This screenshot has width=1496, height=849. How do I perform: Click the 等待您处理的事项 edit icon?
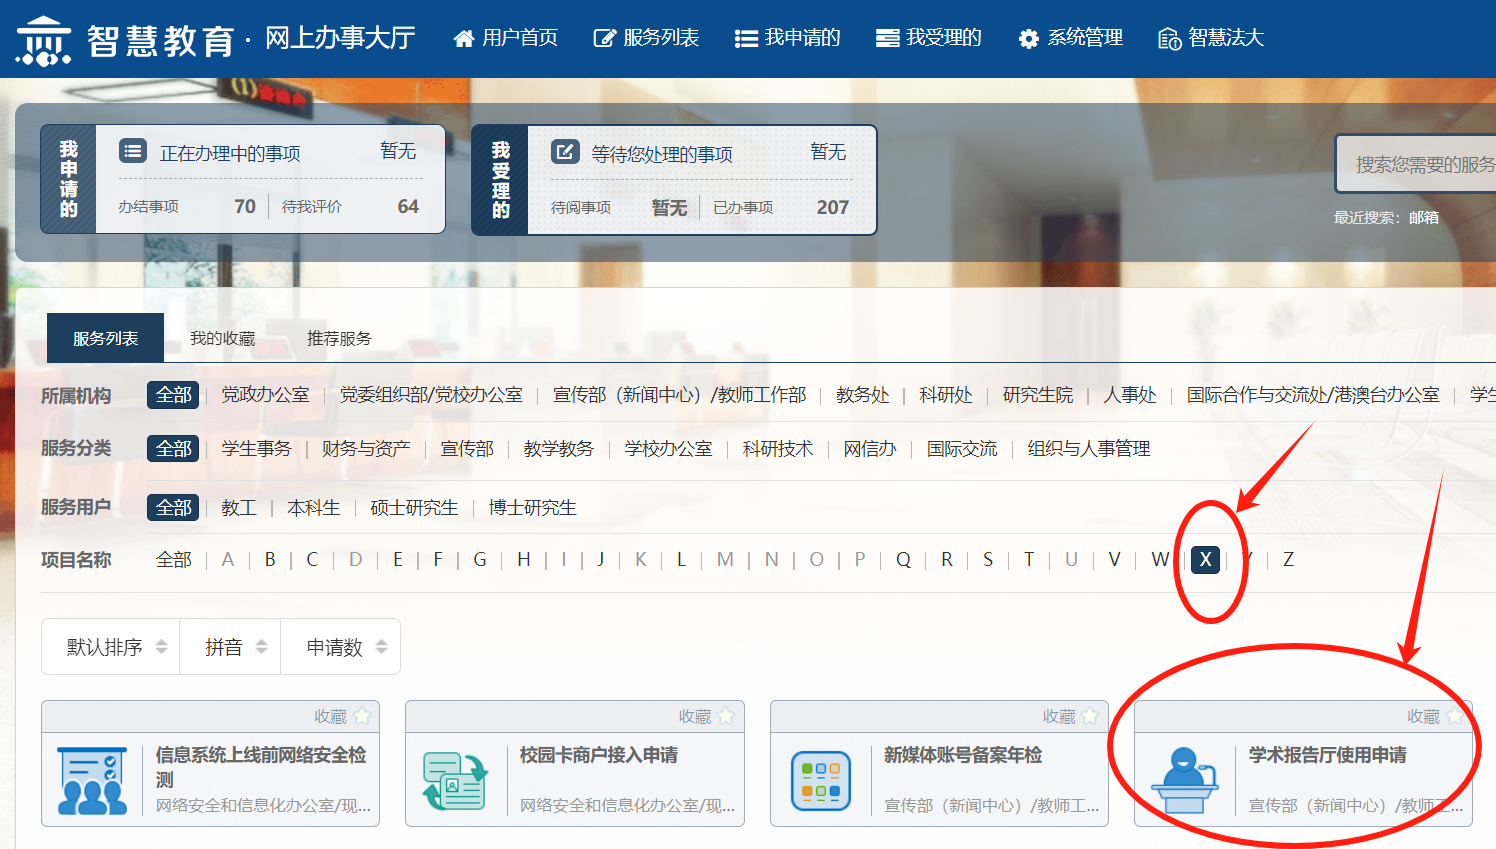(x=565, y=152)
